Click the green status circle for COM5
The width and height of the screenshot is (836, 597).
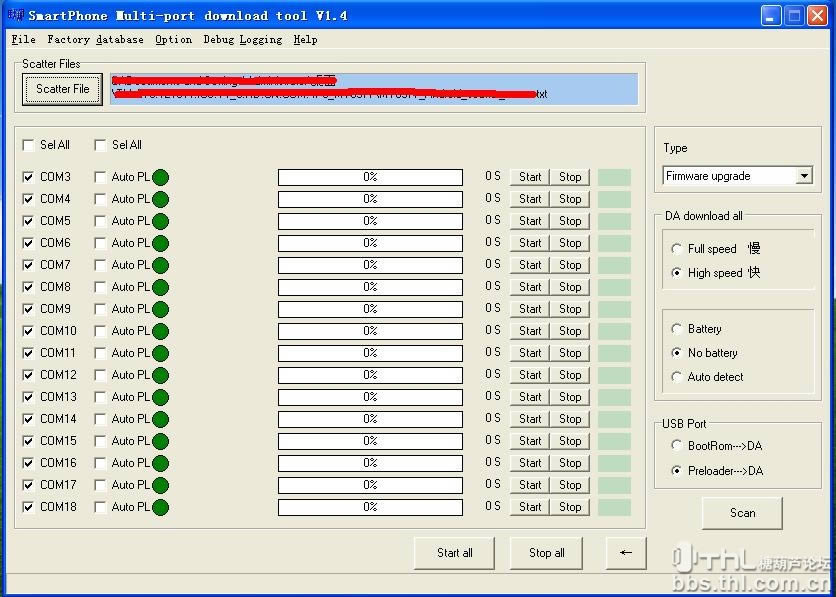coord(160,221)
